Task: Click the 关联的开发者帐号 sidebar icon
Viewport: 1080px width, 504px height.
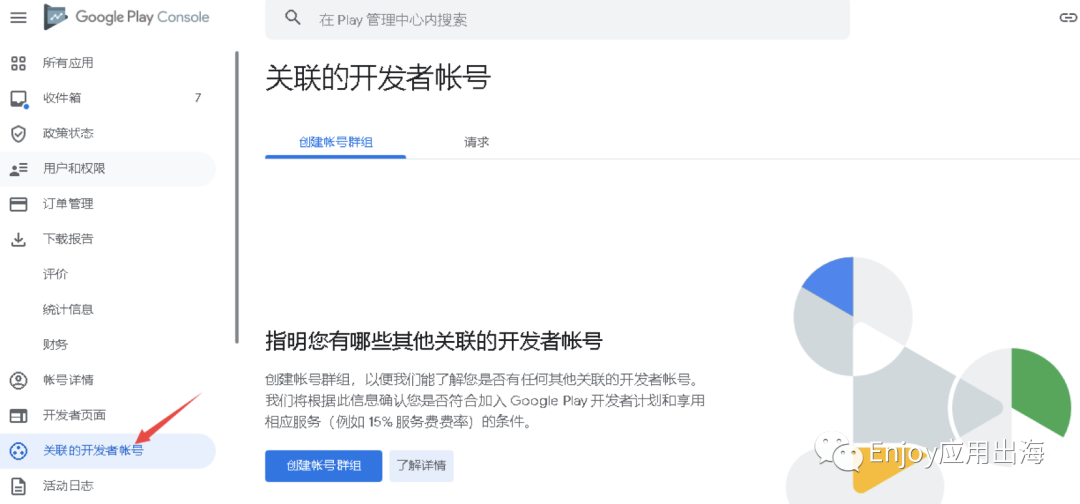Action: pyautogui.click(x=19, y=452)
